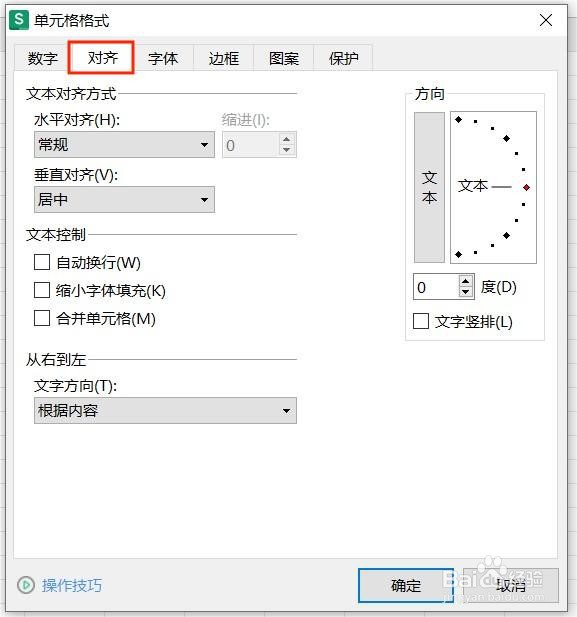Switch to the 字体 tab

tap(163, 58)
